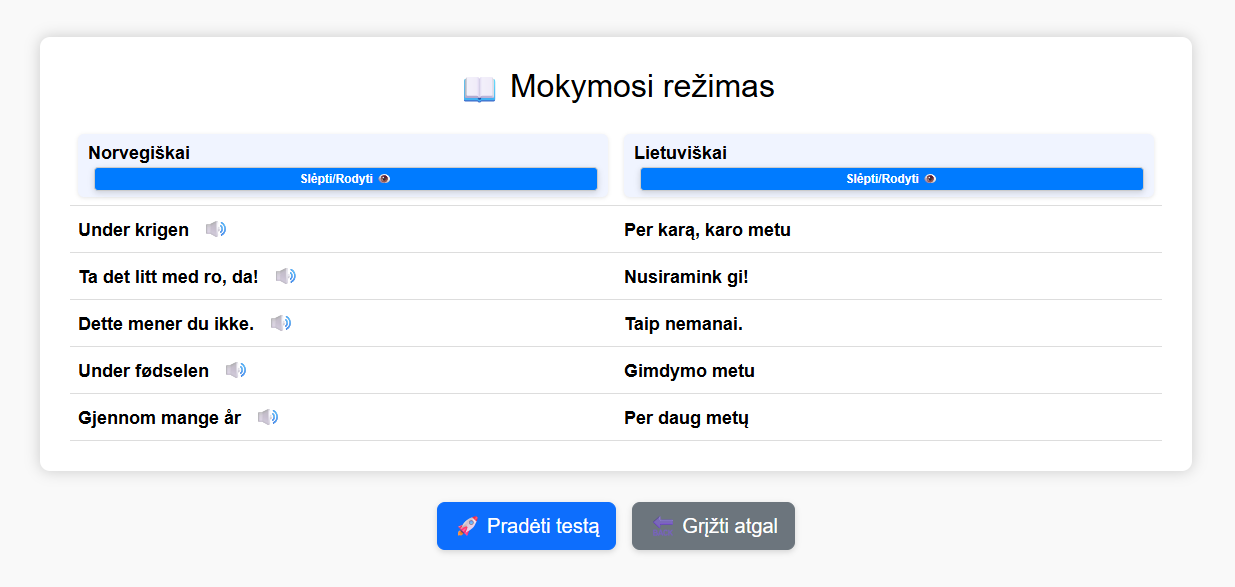
Task: Hide the Norwegian column with Slėpti/Rodyti
Action: (x=344, y=178)
